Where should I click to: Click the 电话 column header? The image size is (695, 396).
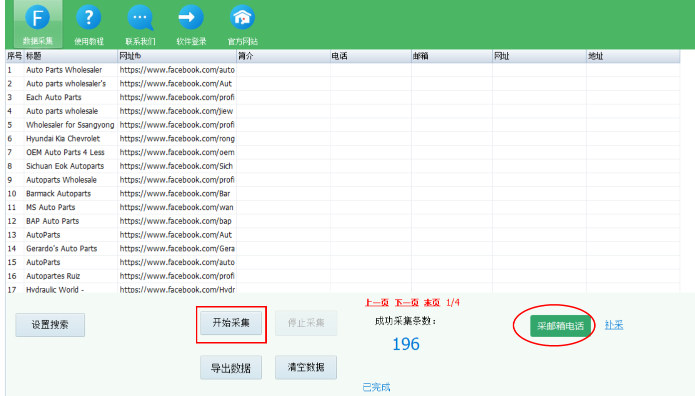point(371,56)
